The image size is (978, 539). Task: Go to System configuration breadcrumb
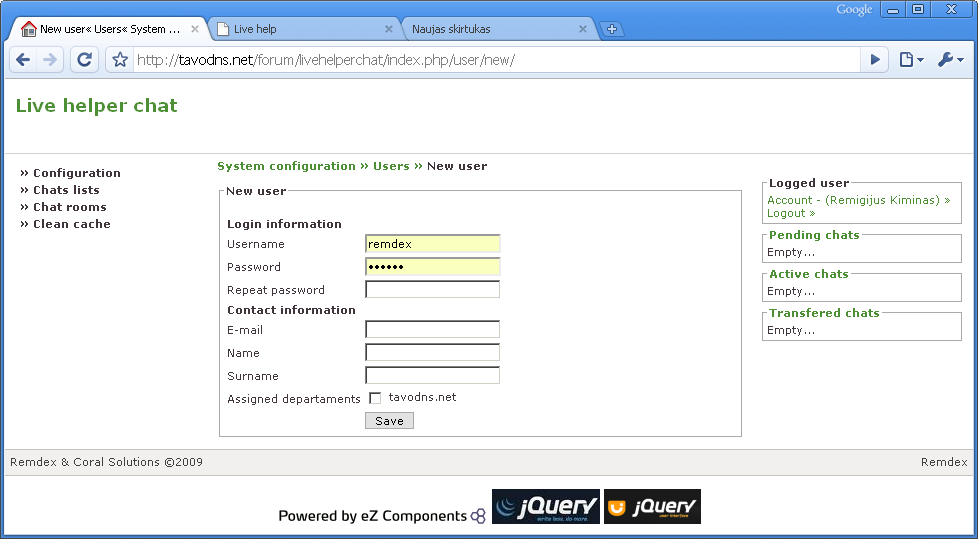286,166
